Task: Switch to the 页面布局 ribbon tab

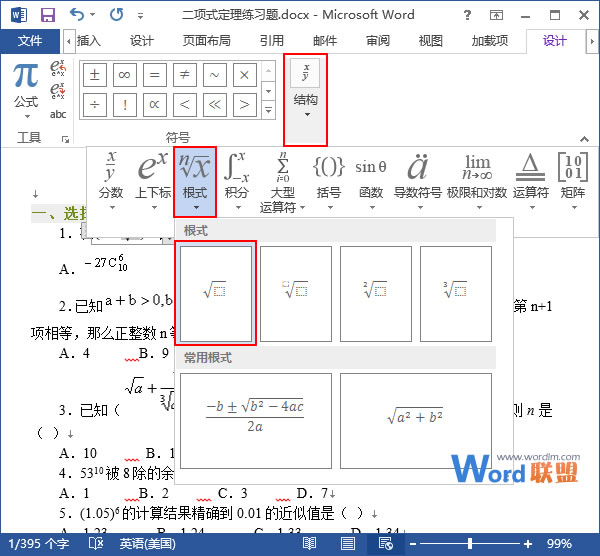Action: 206,41
